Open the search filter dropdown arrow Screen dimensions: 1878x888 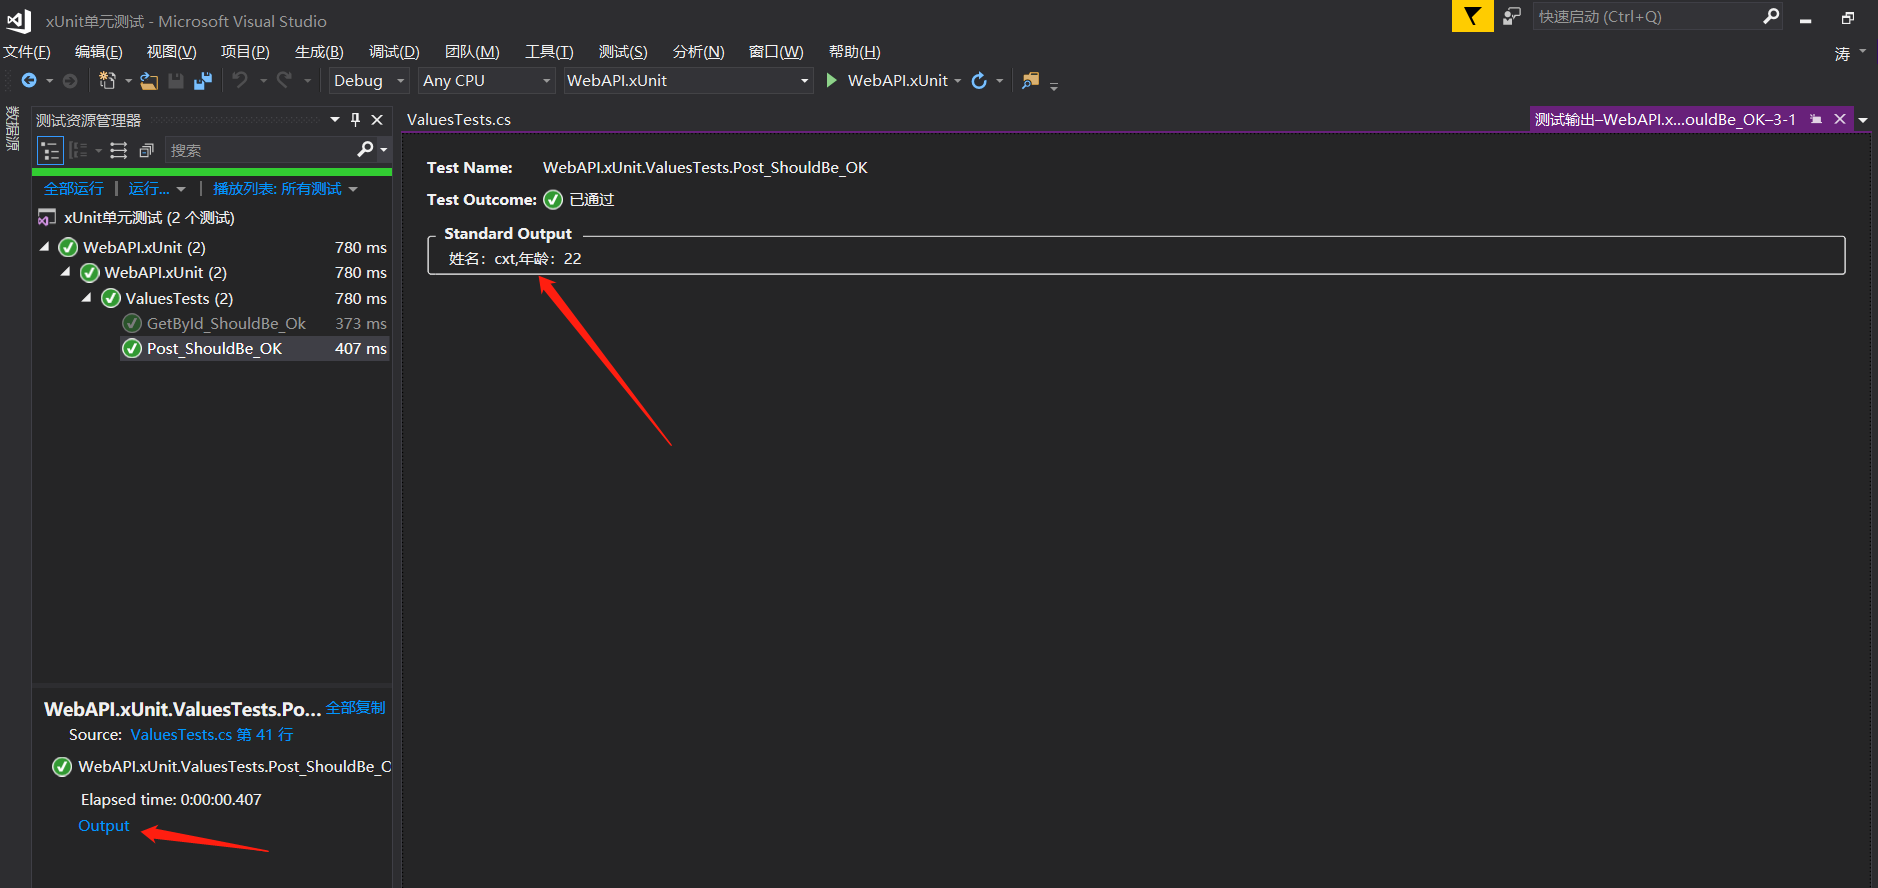384,150
